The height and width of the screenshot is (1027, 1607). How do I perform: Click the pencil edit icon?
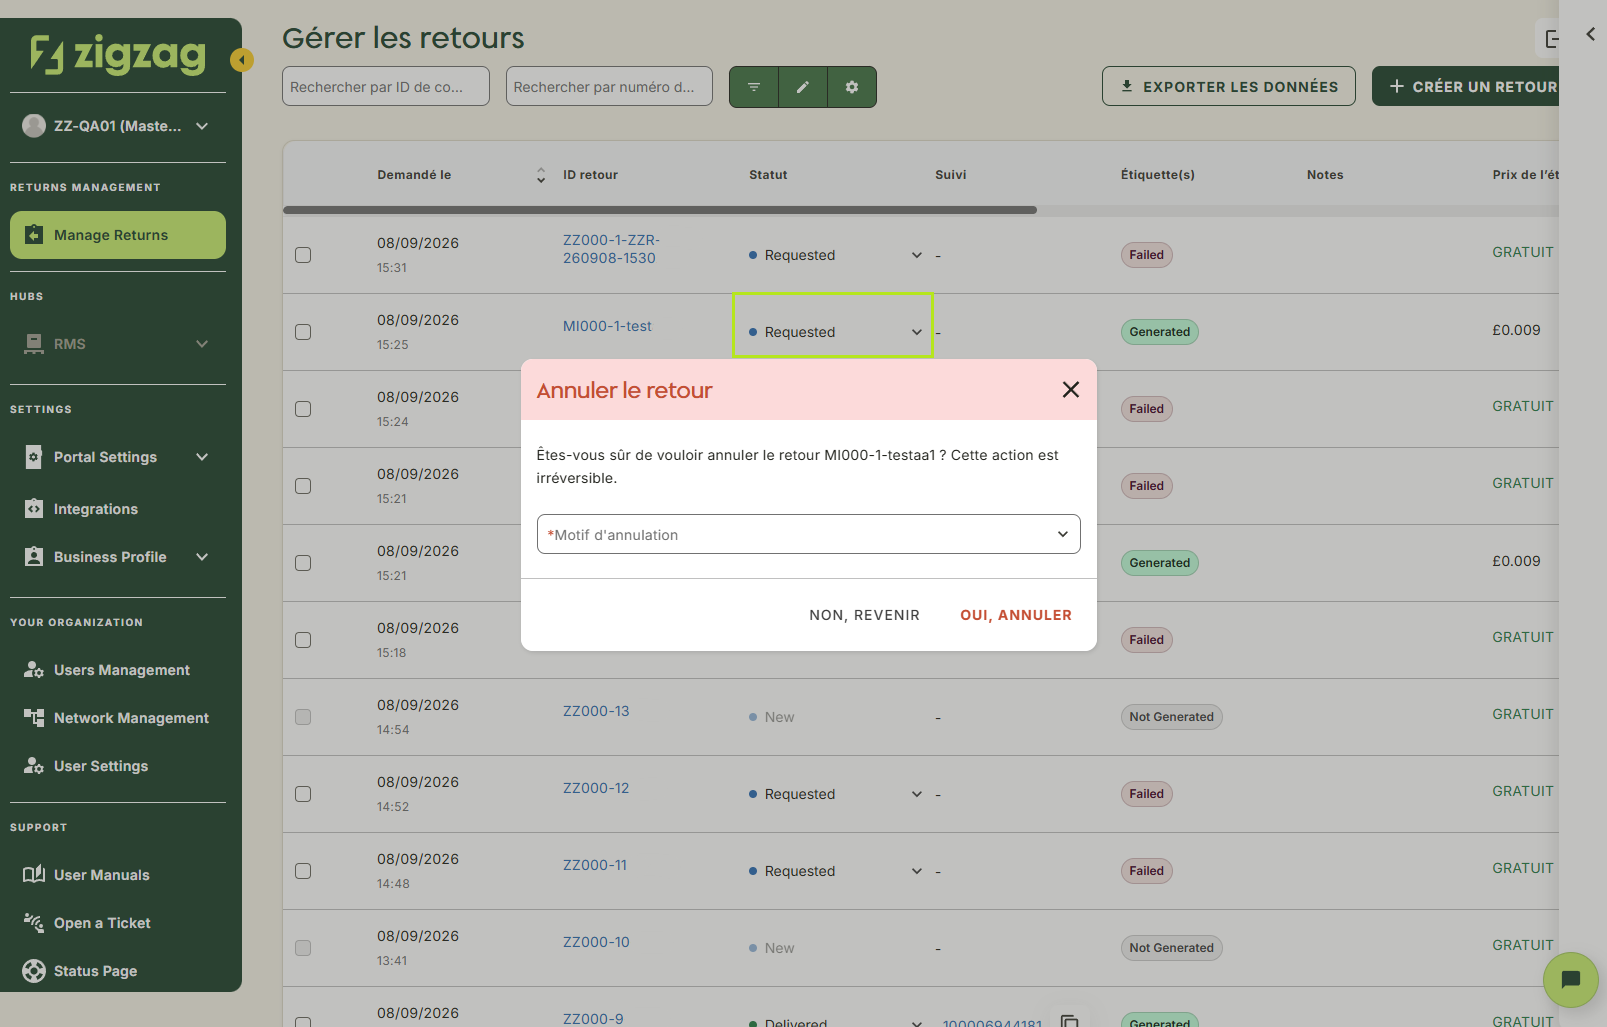click(x=802, y=87)
